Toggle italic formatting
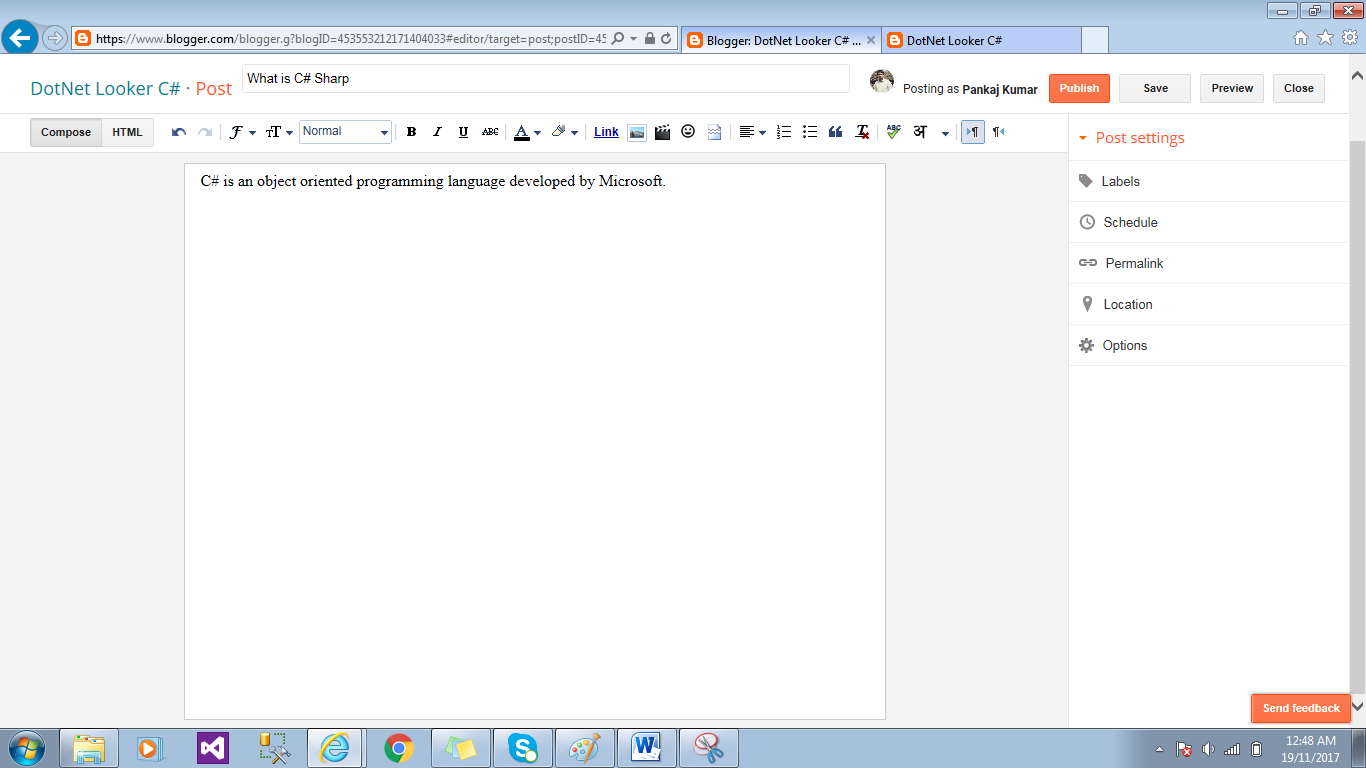 click(437, 132)
